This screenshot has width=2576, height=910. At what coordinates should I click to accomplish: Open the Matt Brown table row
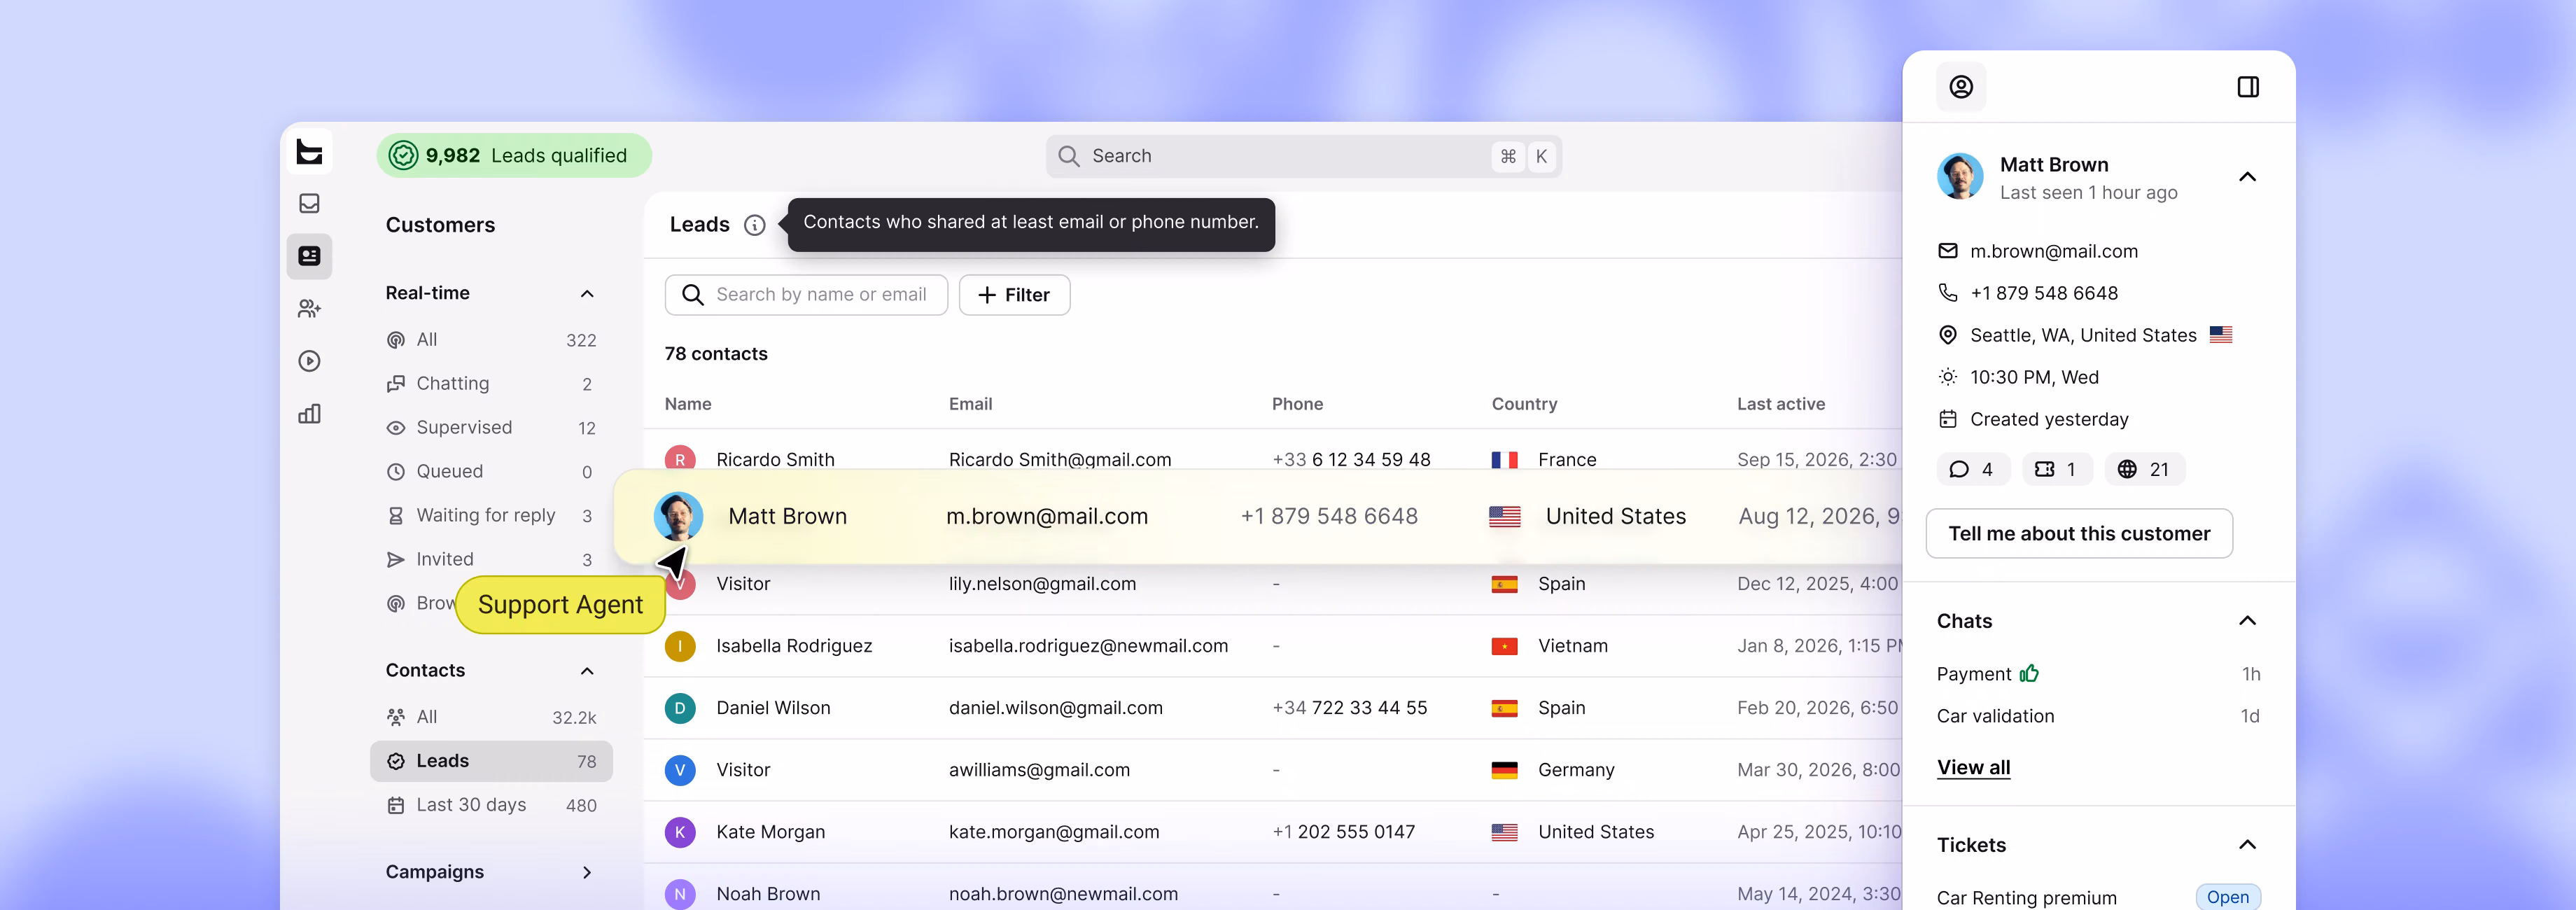pos(1257,517)
